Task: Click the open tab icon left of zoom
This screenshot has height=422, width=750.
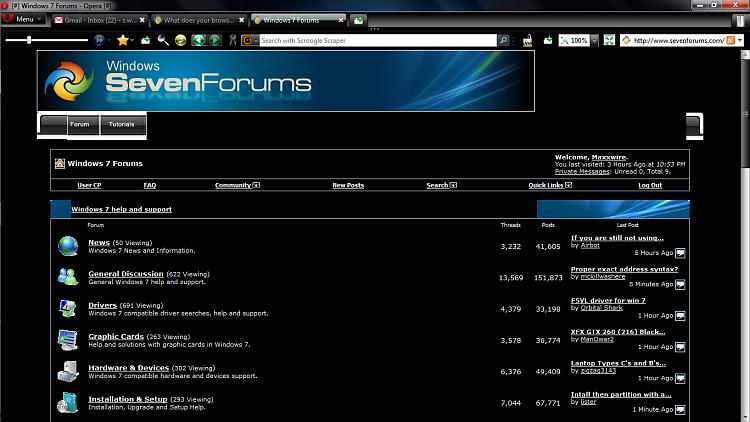Action: click(548, 41)
